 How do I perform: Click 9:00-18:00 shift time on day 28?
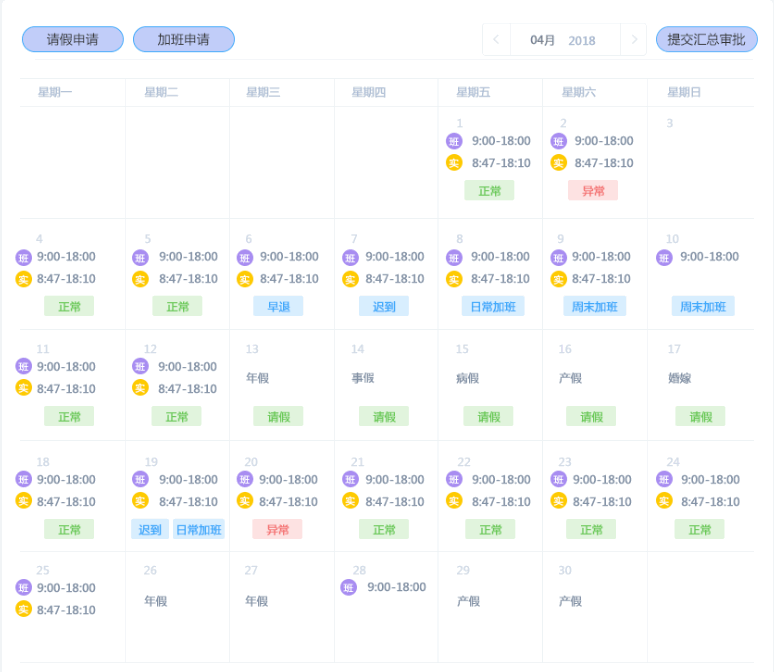coord(396,587)
